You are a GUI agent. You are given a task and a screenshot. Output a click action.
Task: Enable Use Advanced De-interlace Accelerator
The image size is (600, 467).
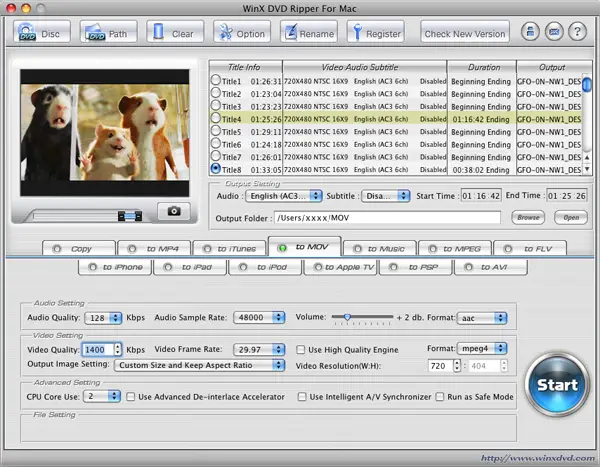[x=130, y=397]
